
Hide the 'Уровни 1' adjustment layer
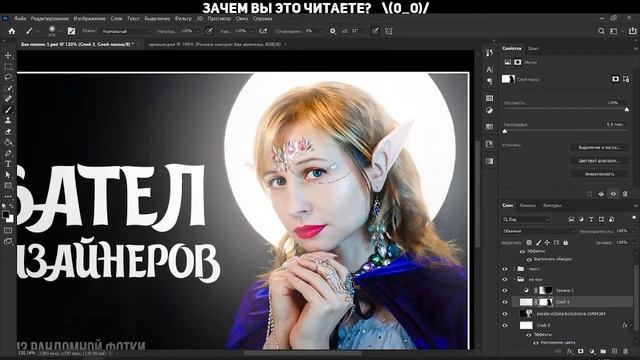pos(505,290)
